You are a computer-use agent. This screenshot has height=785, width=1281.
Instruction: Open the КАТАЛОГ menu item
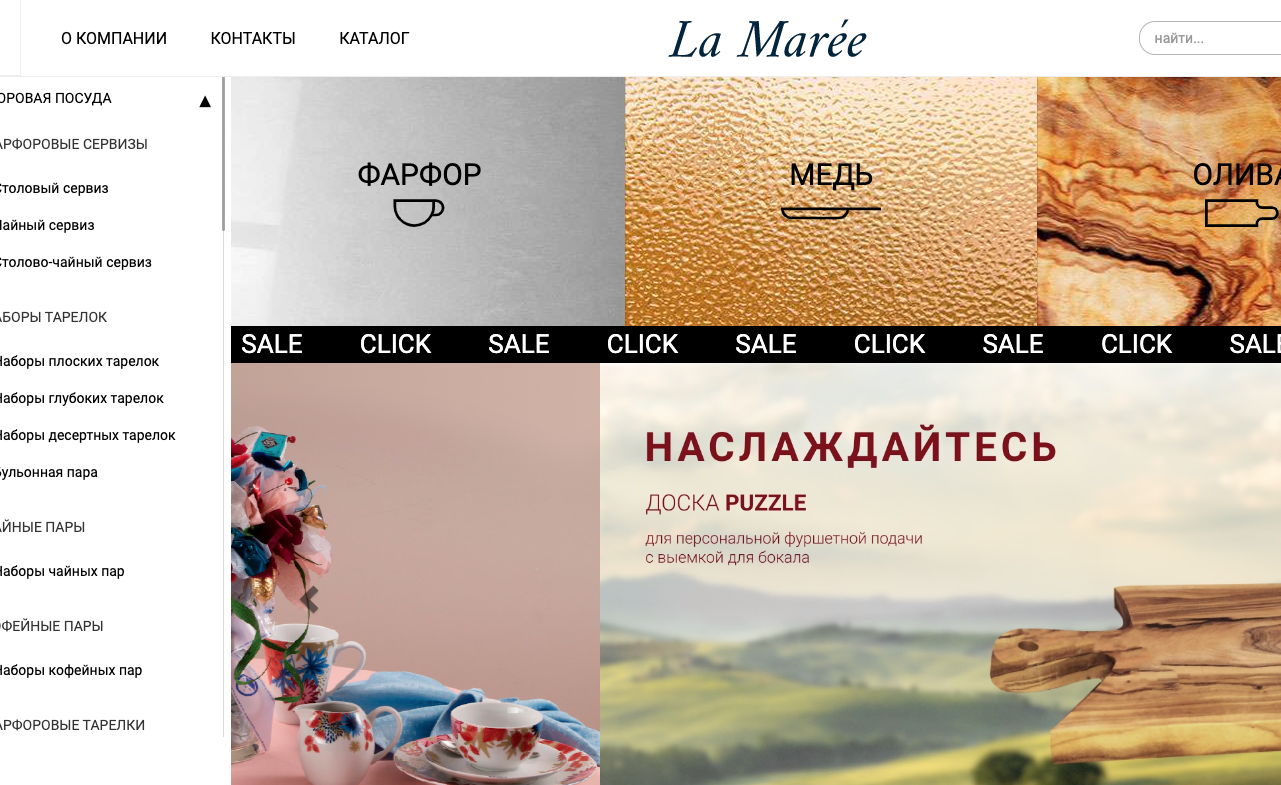pyautogui.click(x=374, y=39)
